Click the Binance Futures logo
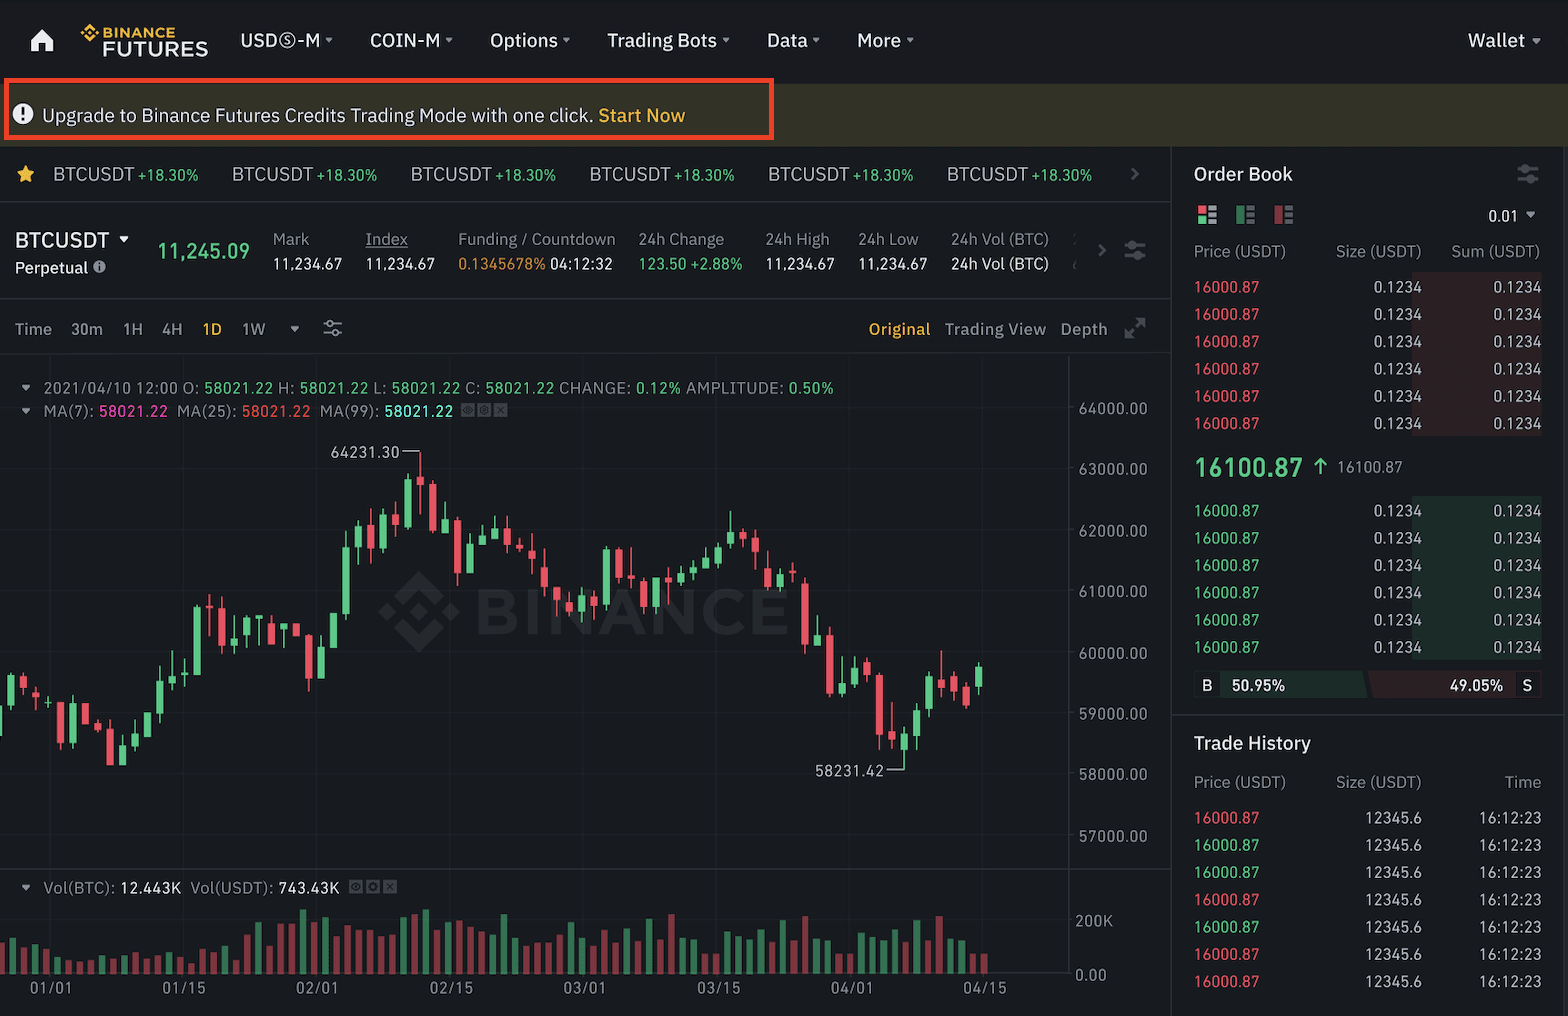Screen dimensions: 1568x1016 145,41
